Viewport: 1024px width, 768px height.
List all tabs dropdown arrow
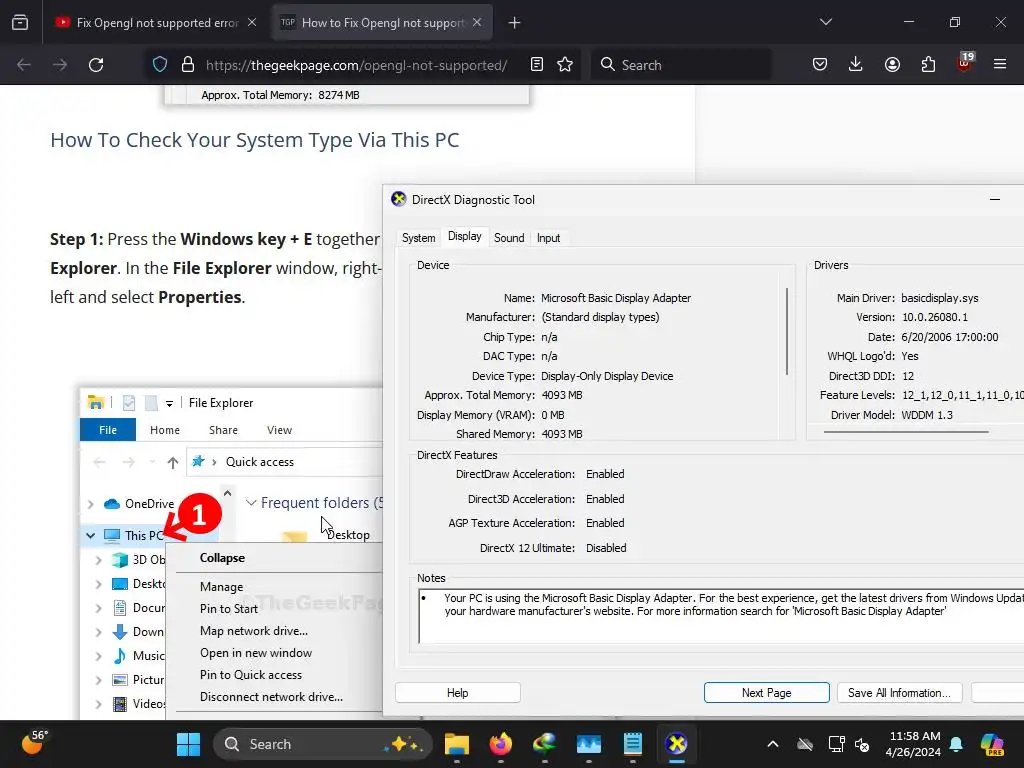(826, 22)
